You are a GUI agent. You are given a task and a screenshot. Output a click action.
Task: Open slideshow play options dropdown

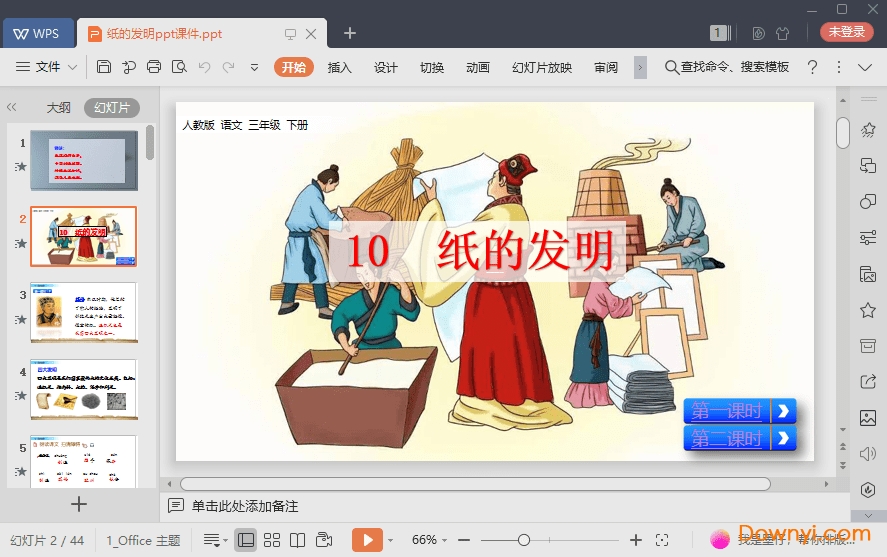point(390,541)
